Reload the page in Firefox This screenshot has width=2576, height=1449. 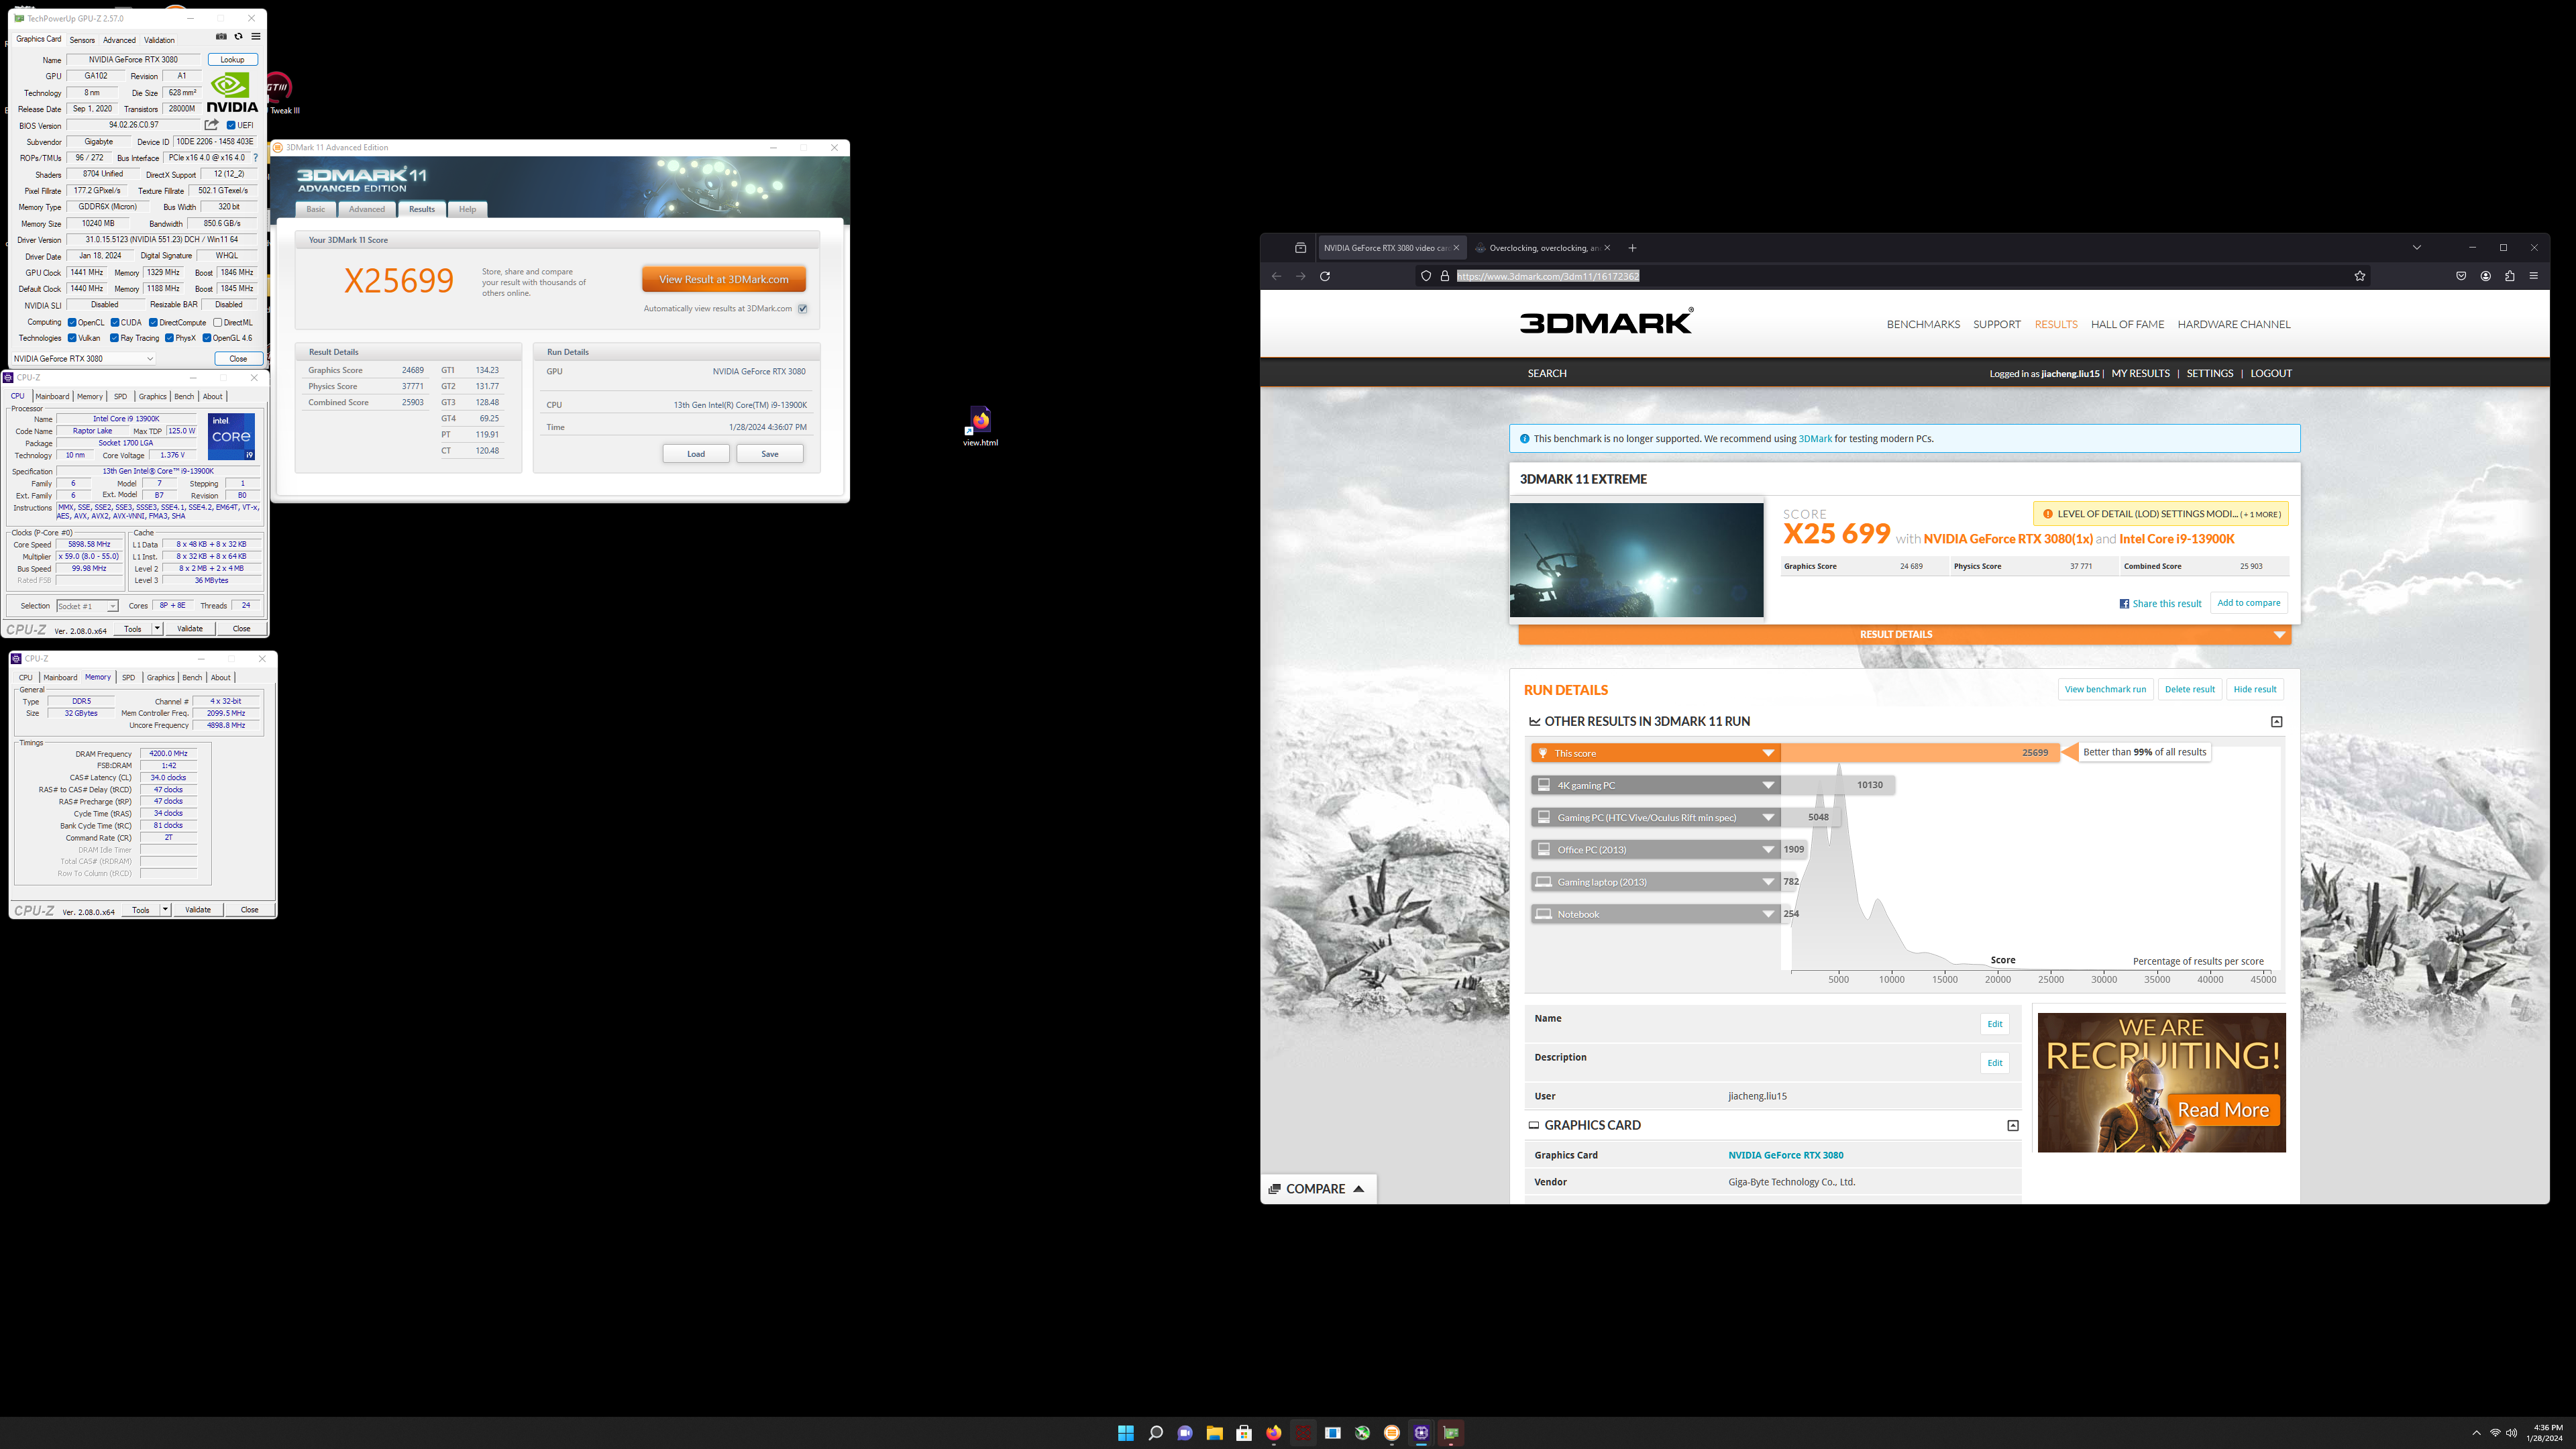pos(1325,276)
